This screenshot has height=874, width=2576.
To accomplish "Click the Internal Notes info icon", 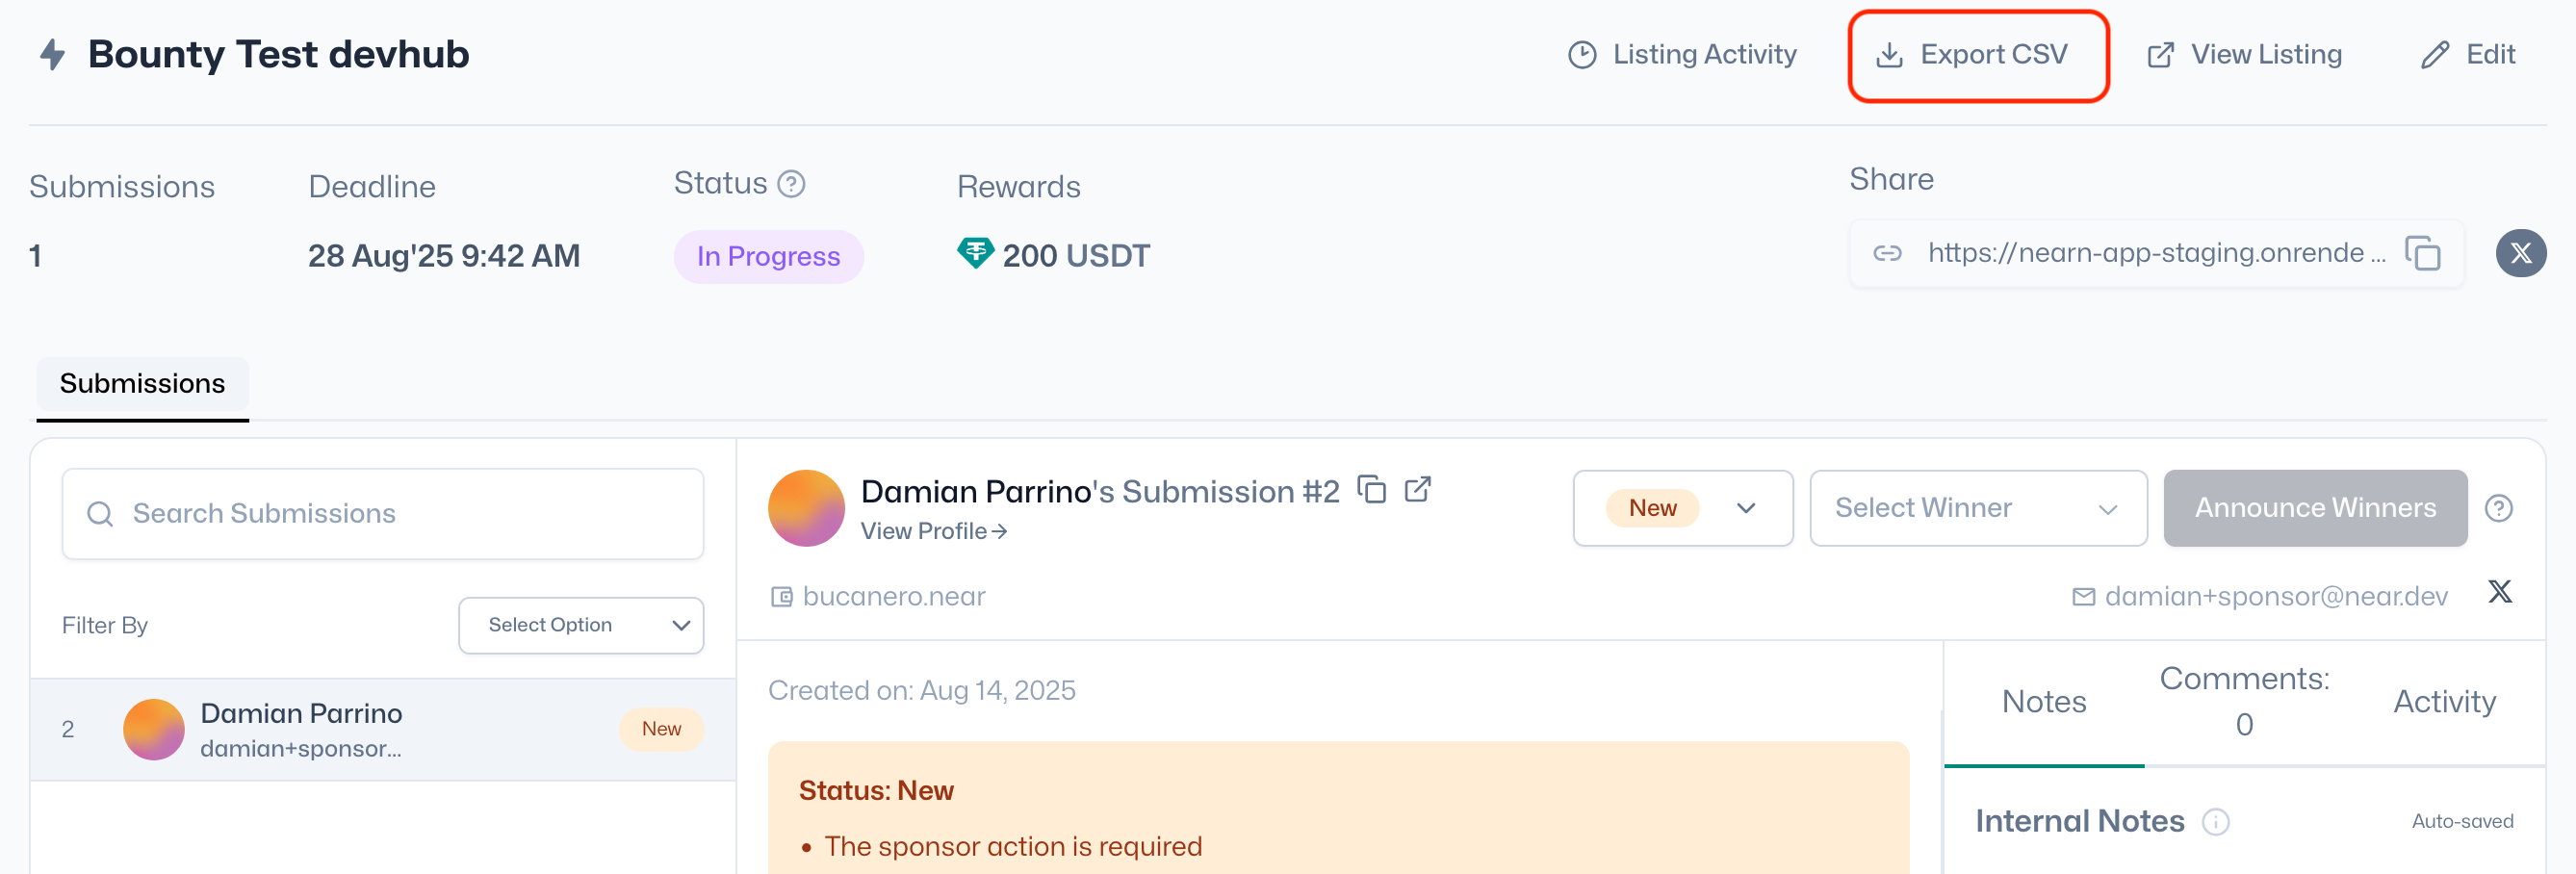I will [2216, 822].
